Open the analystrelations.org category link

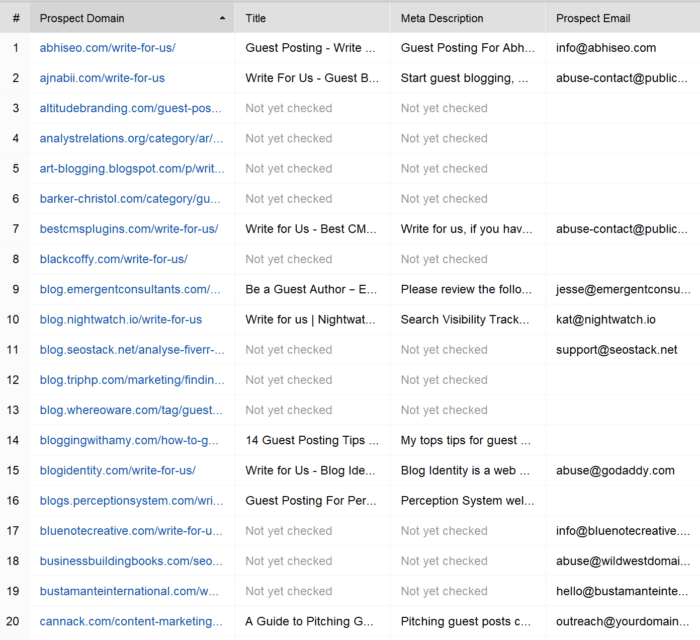pyautogui.click(x=131, y=138)
